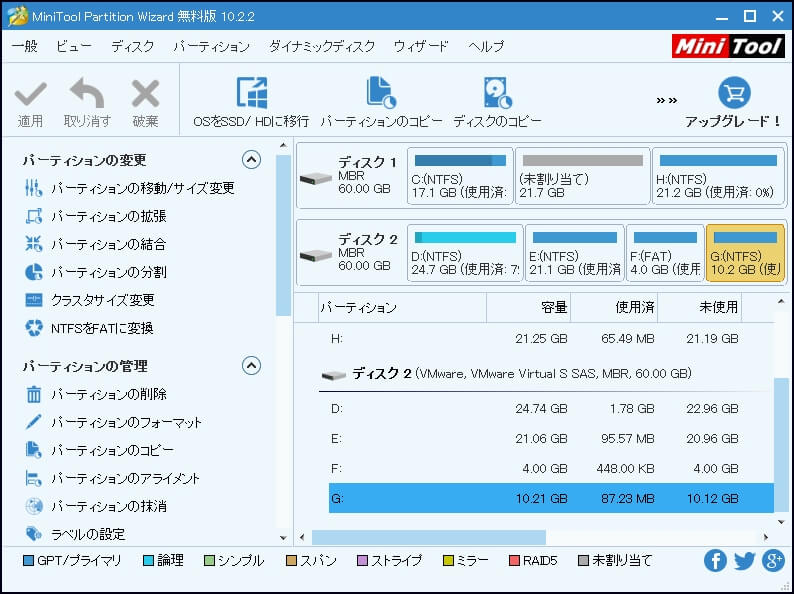794x594 pixels.
Task: Sort by the 容量 column header
Action: [528, 307]
